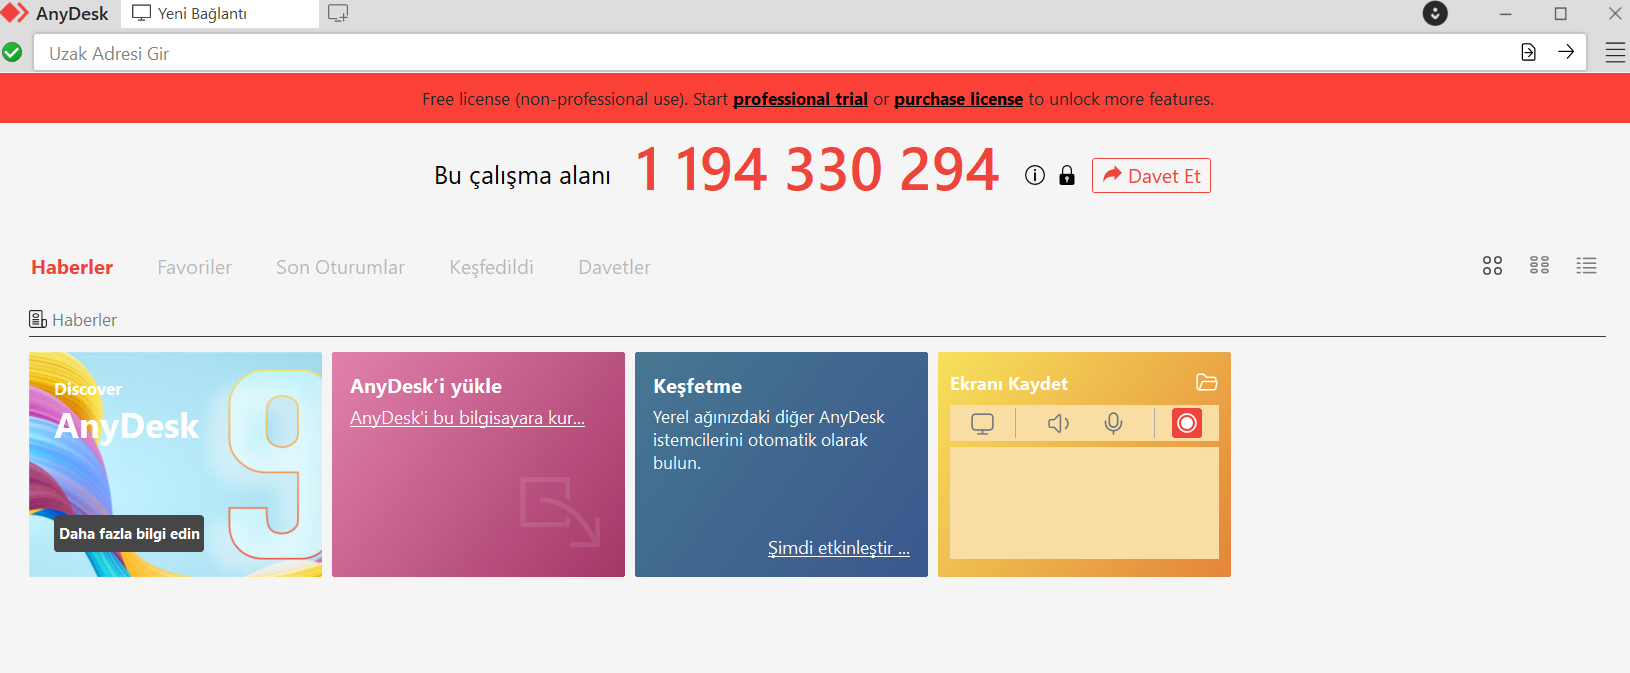Open the Haberler tab
The width and height of the screenshot is (1630, 673).
(72, 267)
